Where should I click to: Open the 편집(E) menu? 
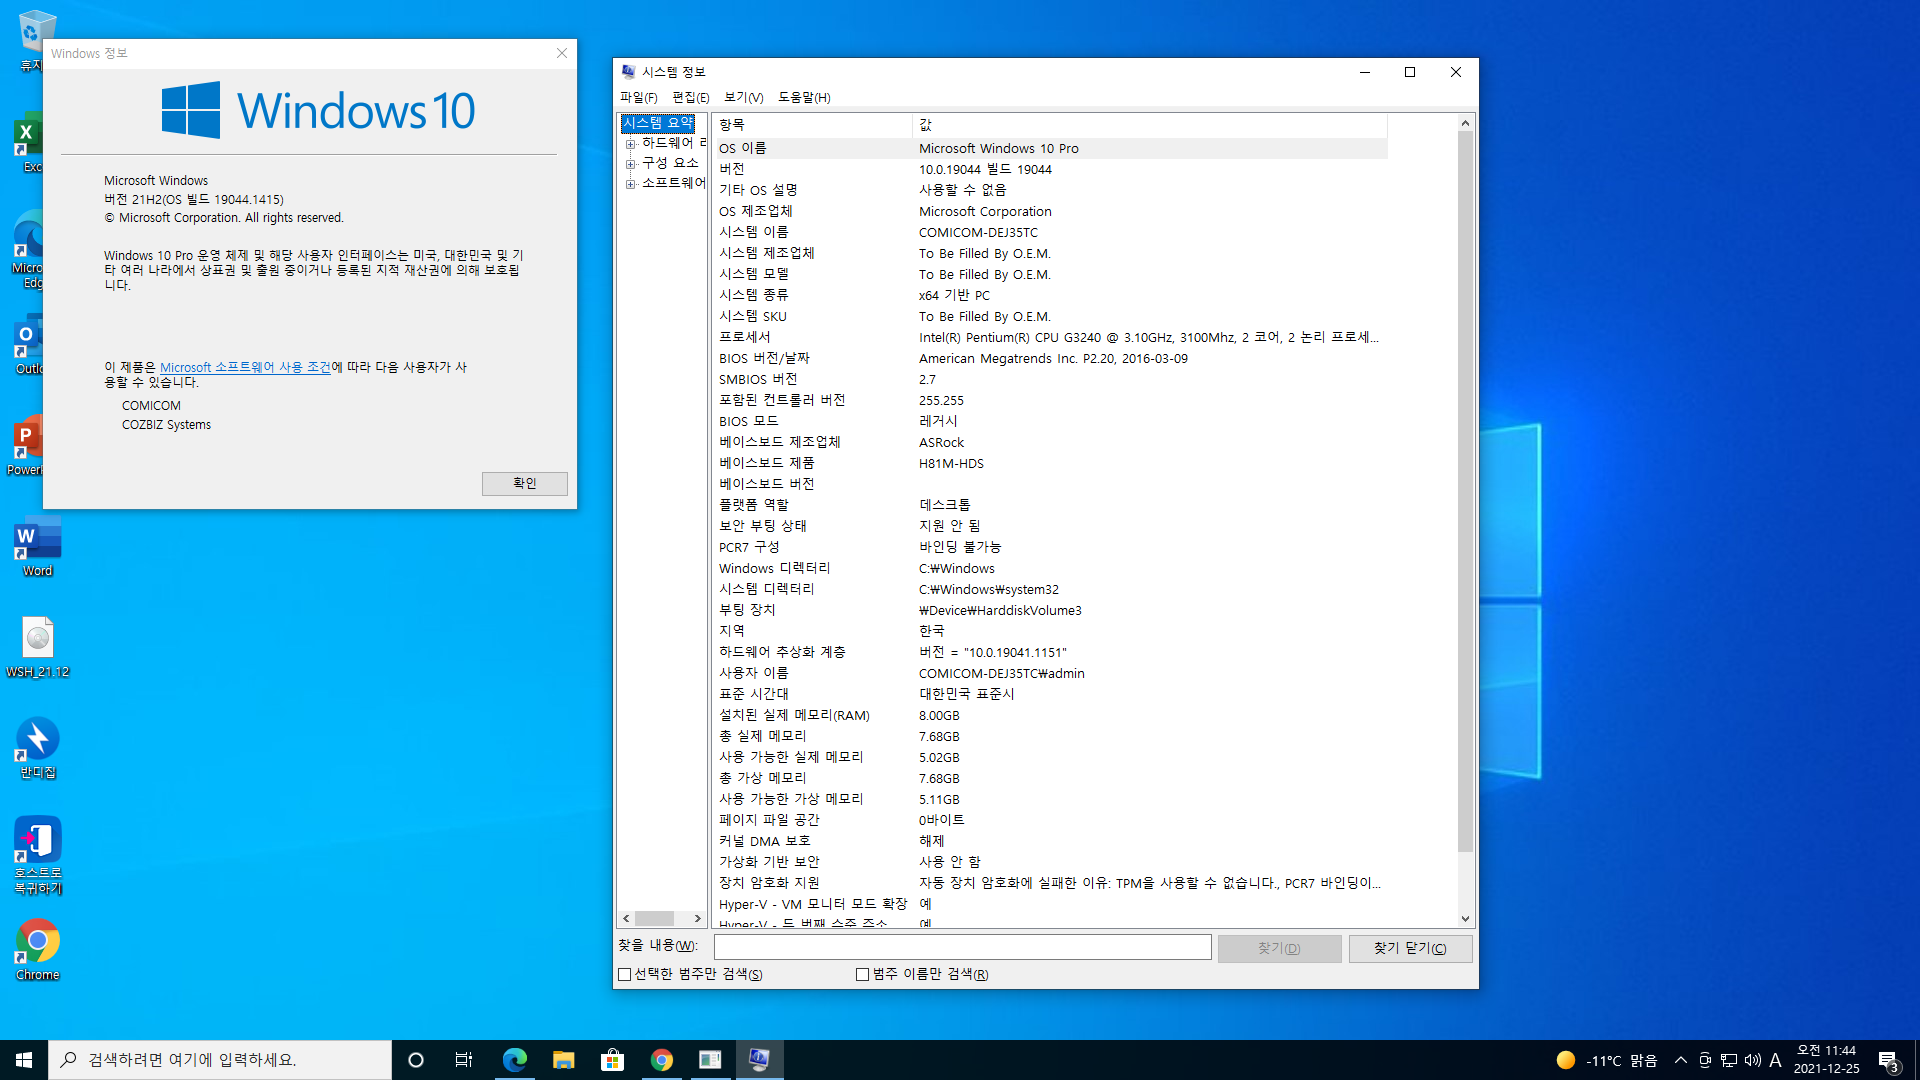[x=690, y=97]
